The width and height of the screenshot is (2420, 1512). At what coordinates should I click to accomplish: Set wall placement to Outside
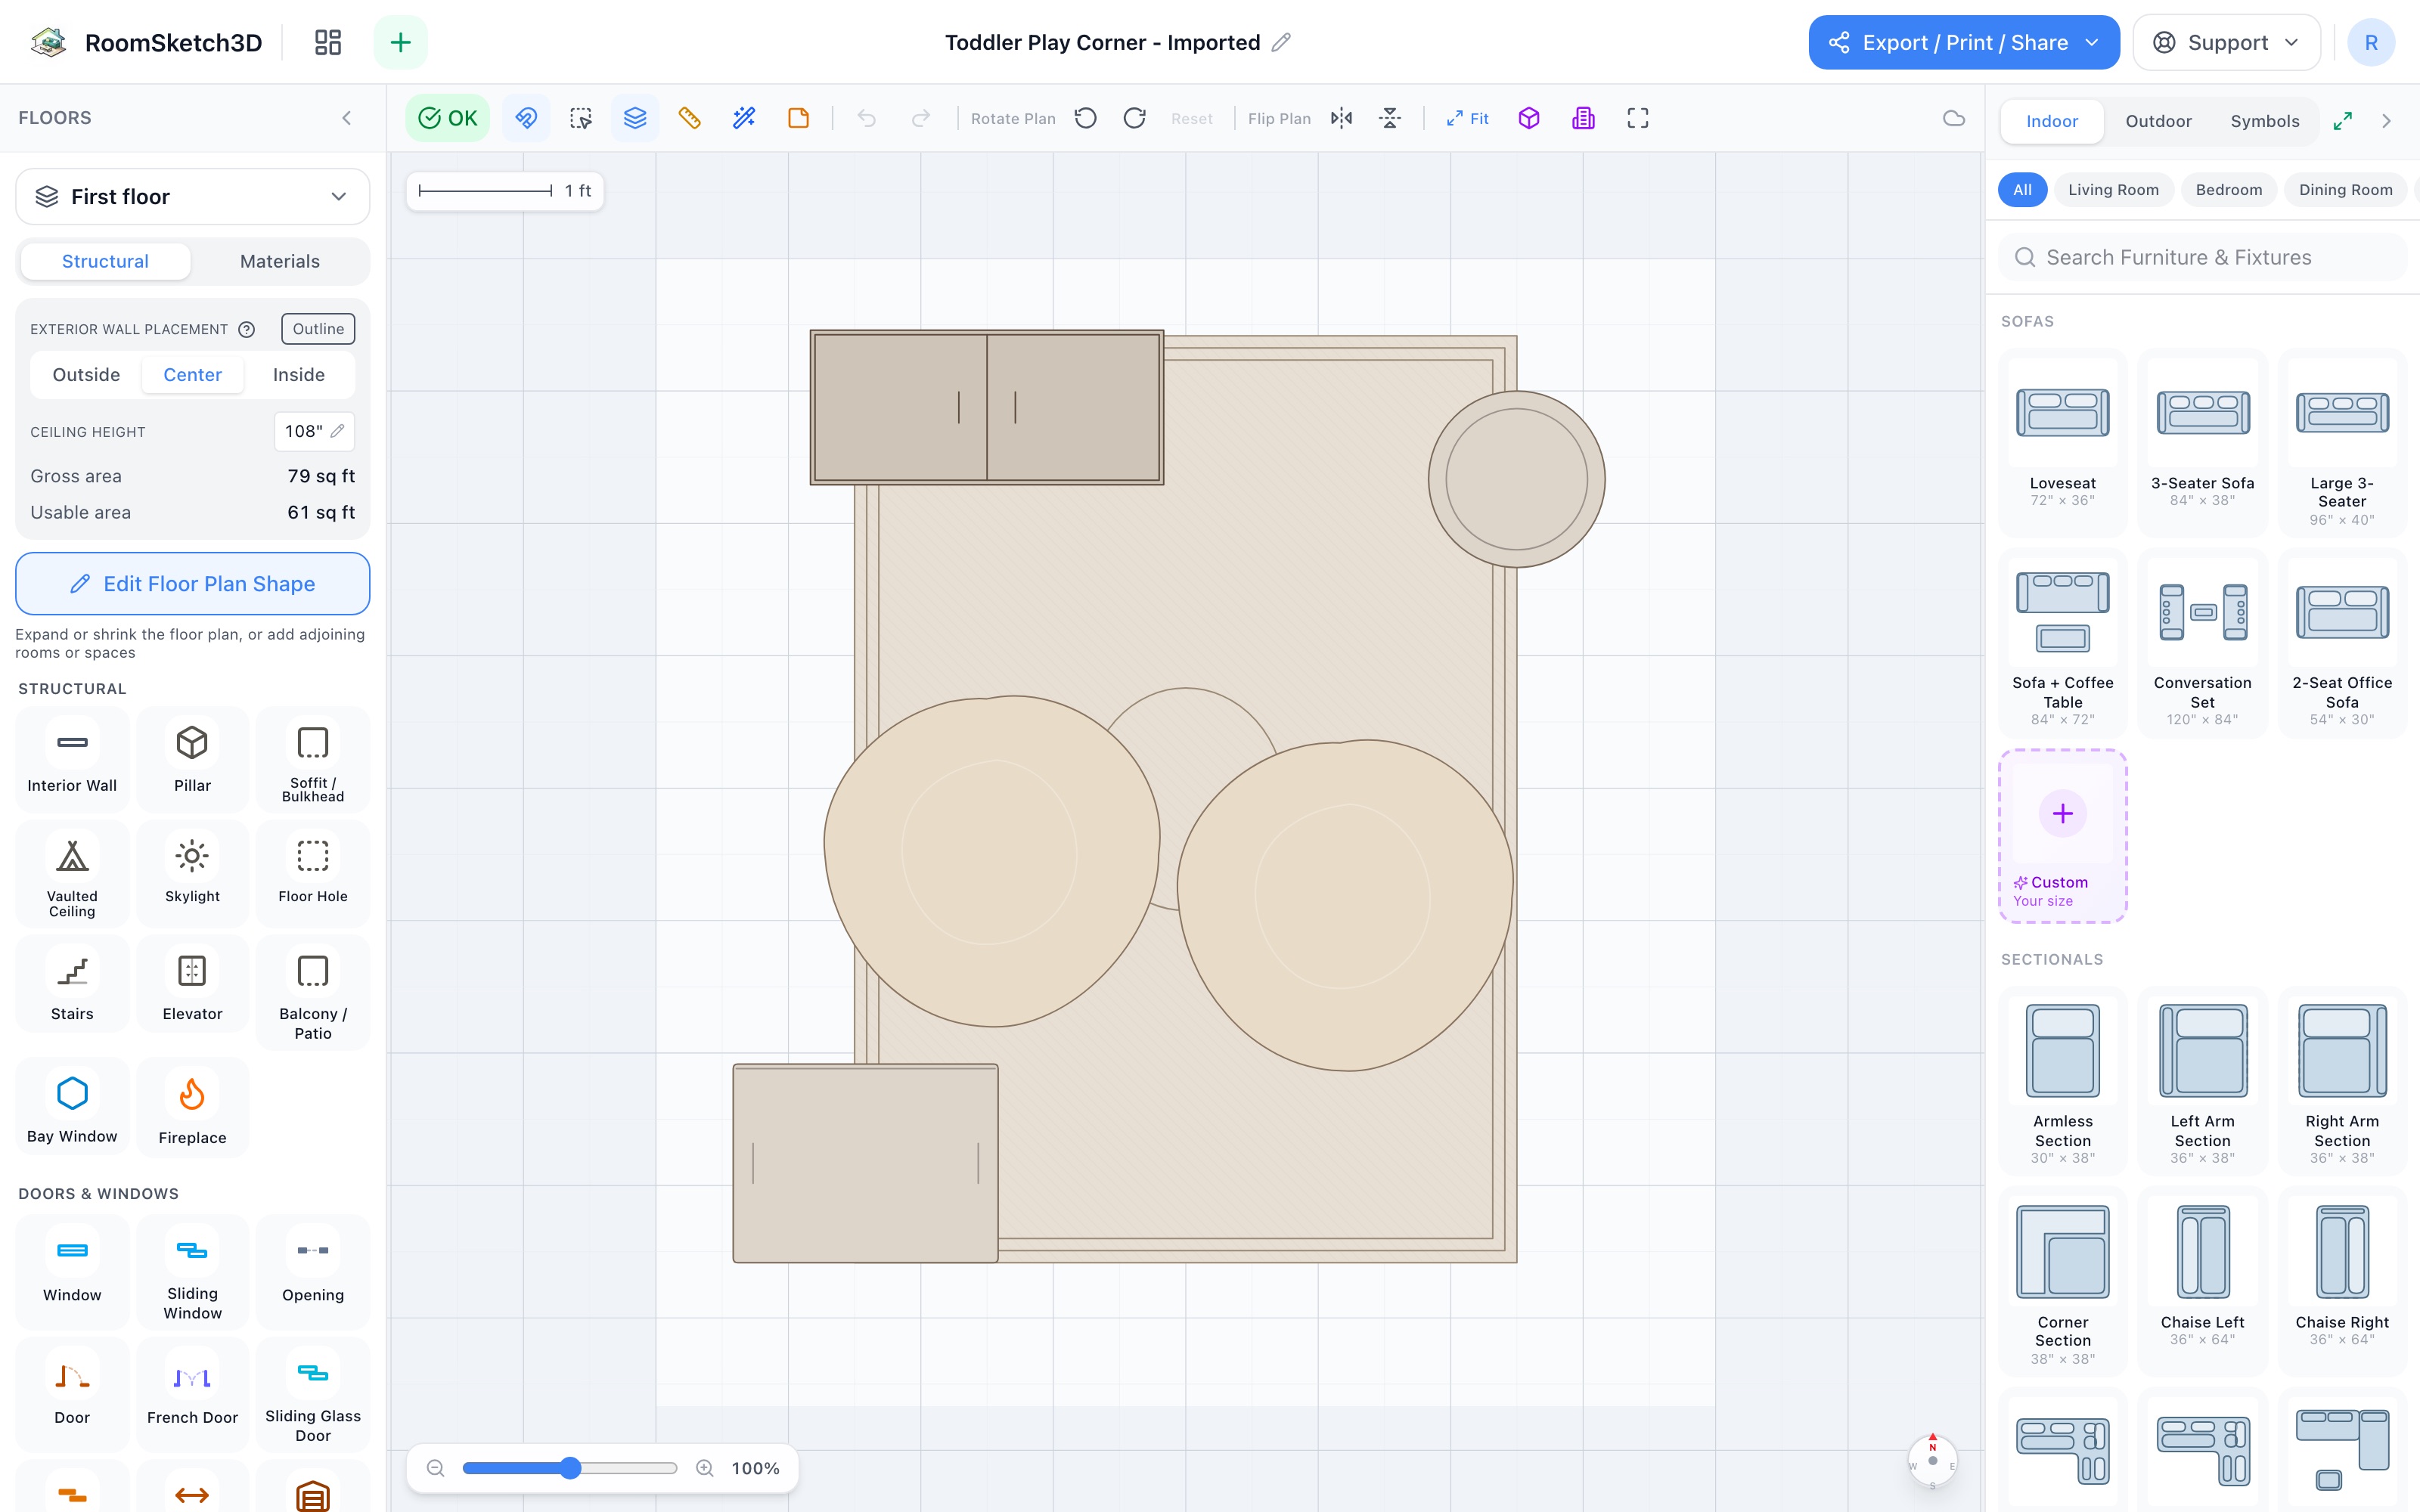click(86, 374)
